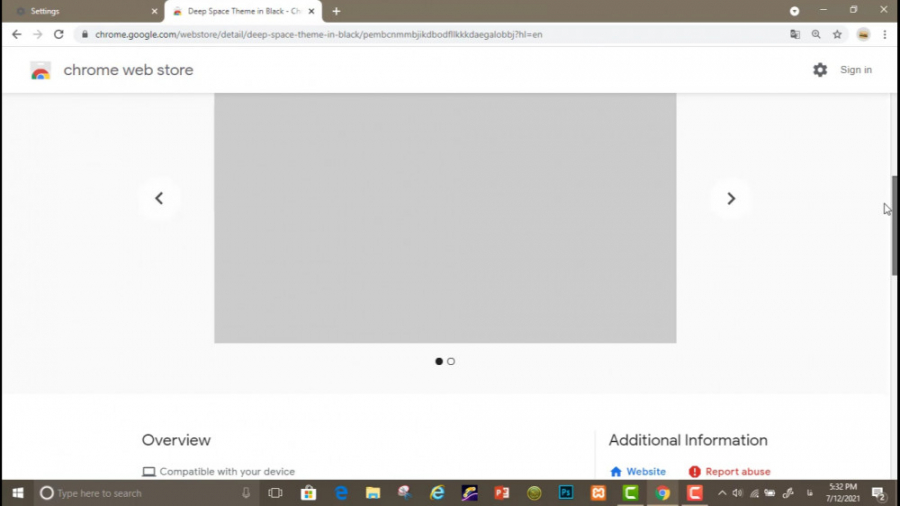The image size is (900, 506).
Task: Open the battery status in tray
Action: 770,493
